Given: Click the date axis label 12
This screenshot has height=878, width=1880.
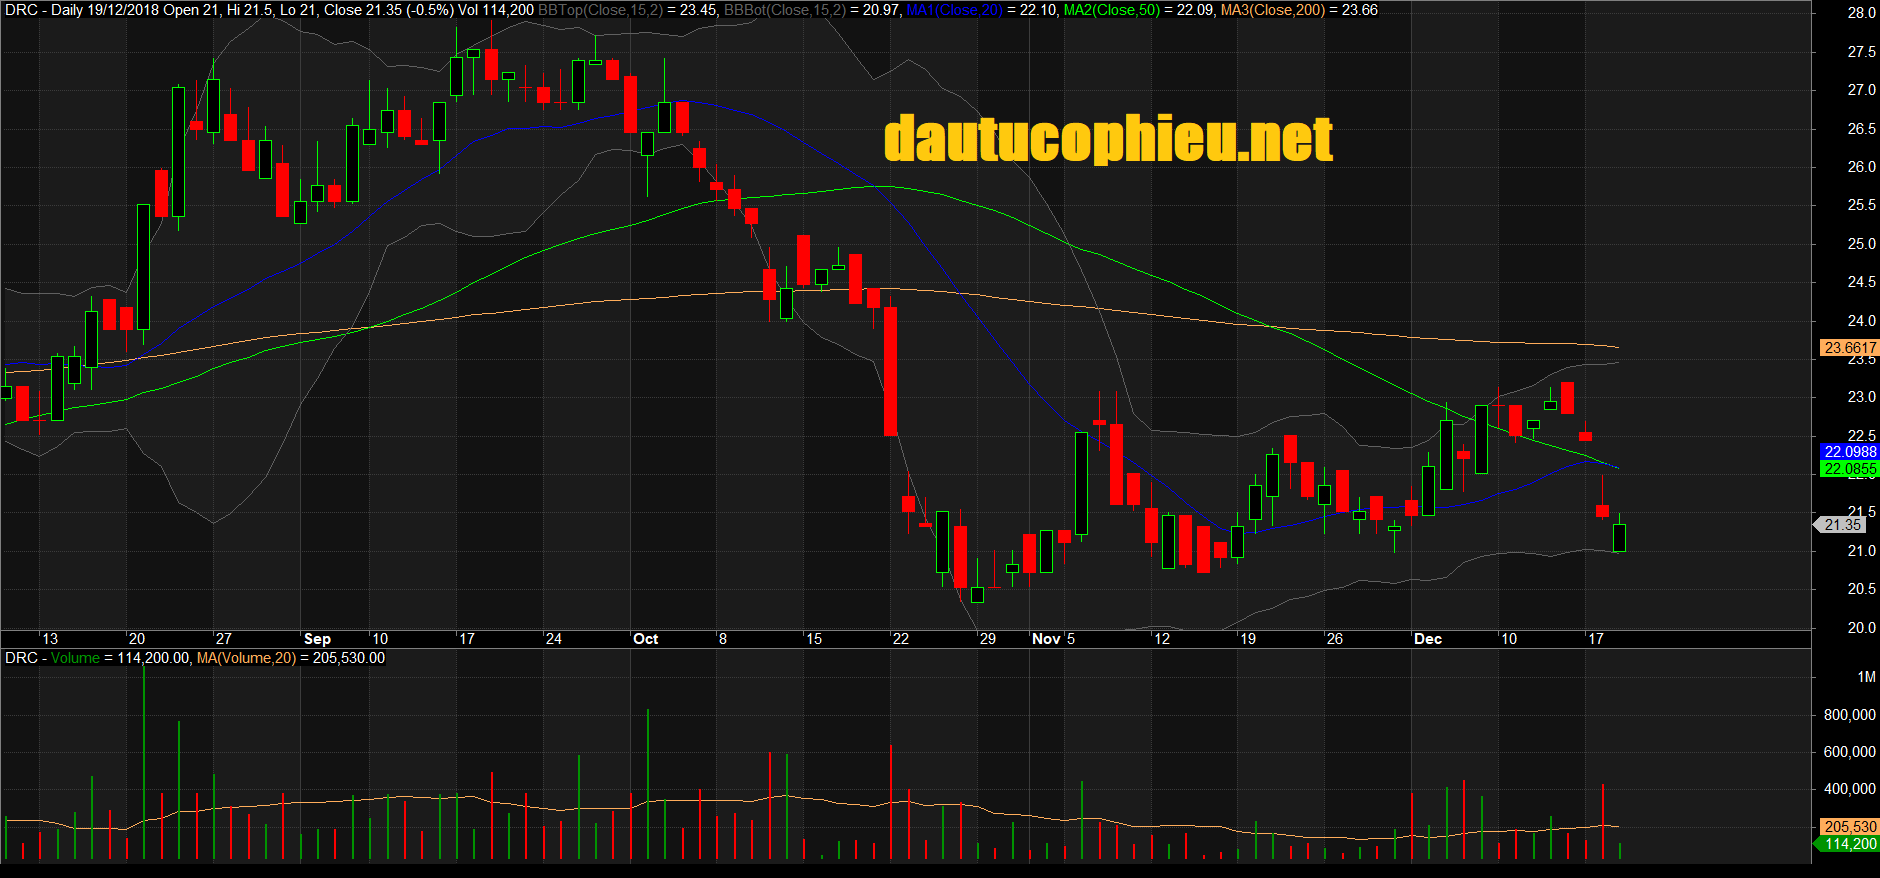Looking at the screenshot, I should 1161,639.
